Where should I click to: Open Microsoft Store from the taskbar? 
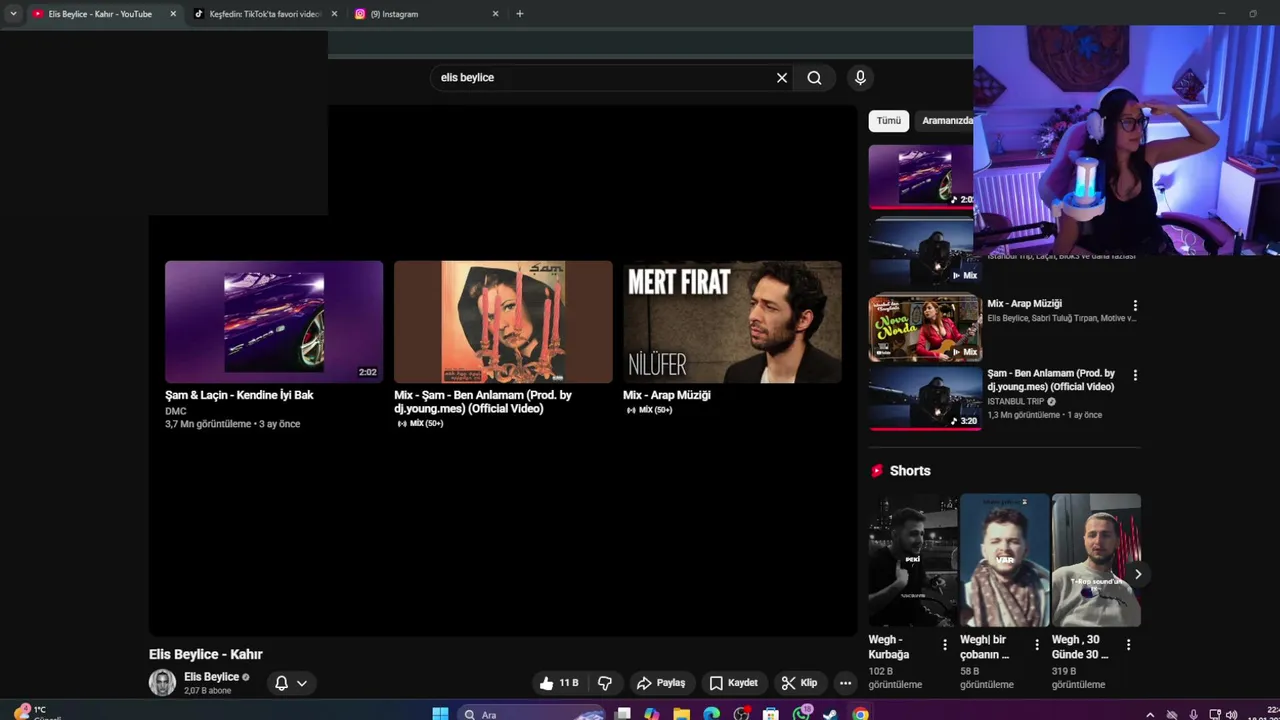770,714
